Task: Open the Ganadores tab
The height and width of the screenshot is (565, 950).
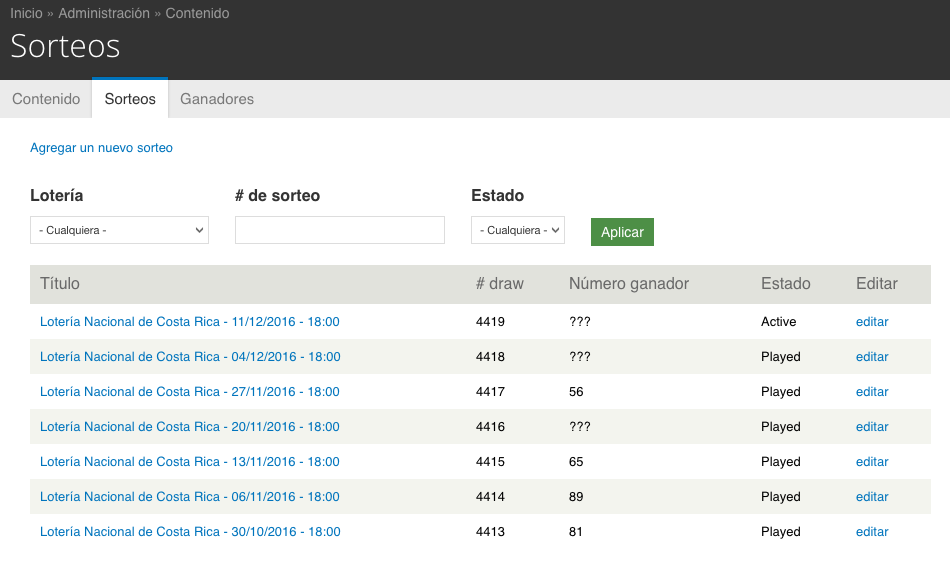Action: pyautogui.click(x=217, y=99)
